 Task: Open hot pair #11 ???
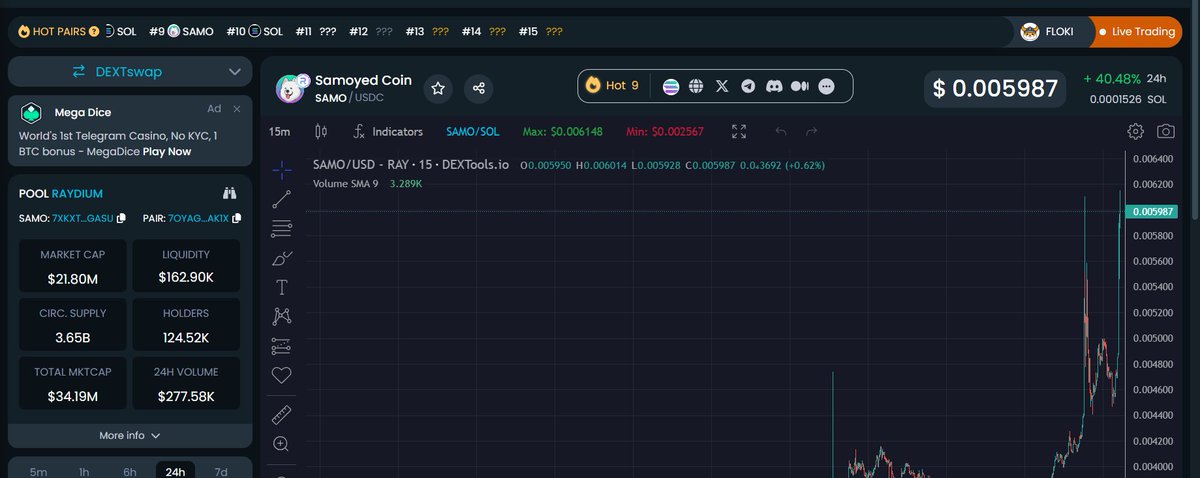pos(315,32)
